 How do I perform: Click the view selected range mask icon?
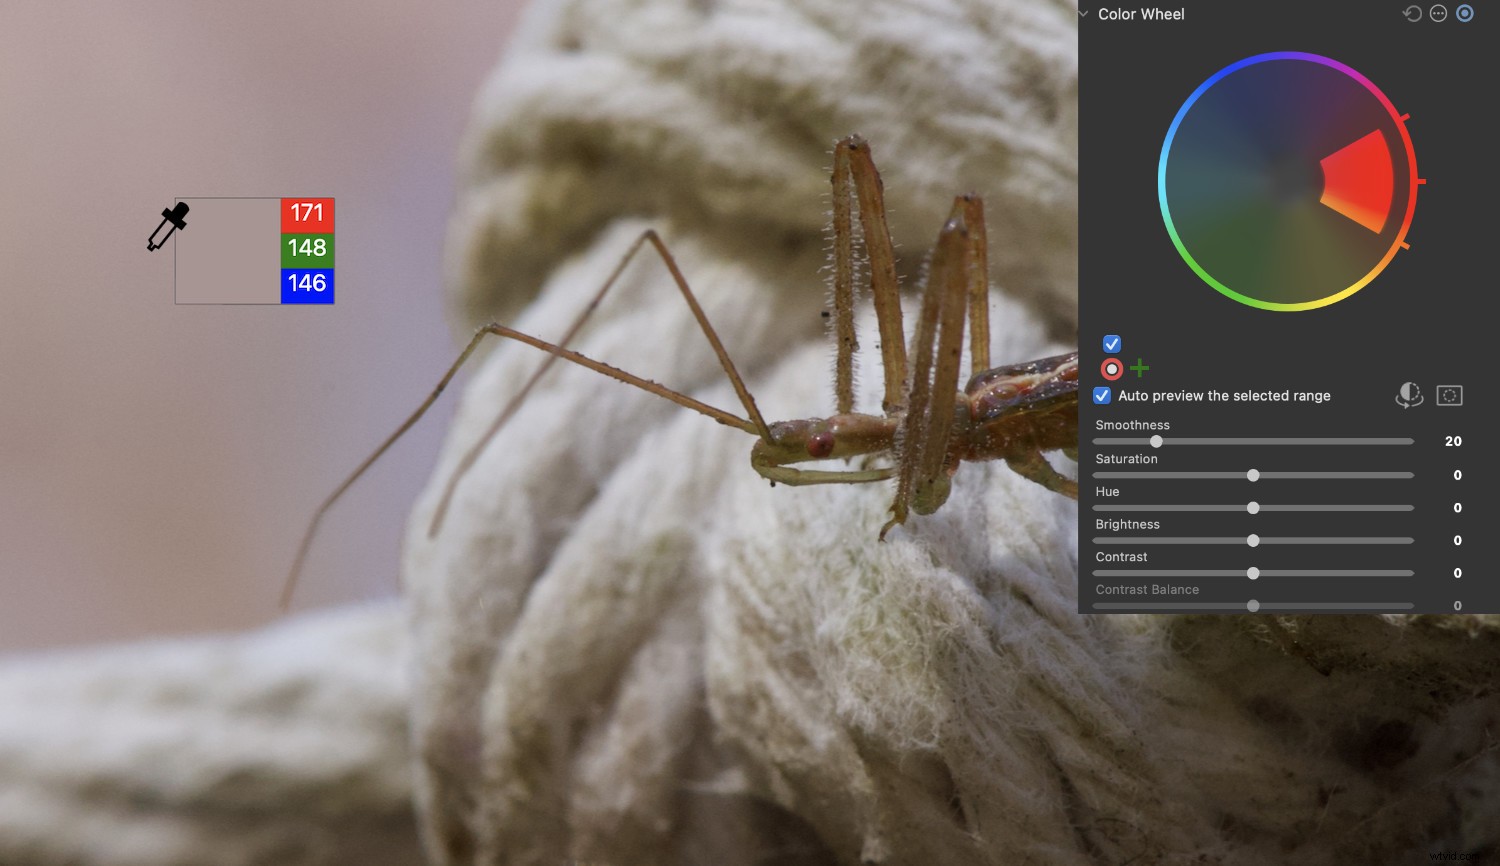[x=1449, y=395]
